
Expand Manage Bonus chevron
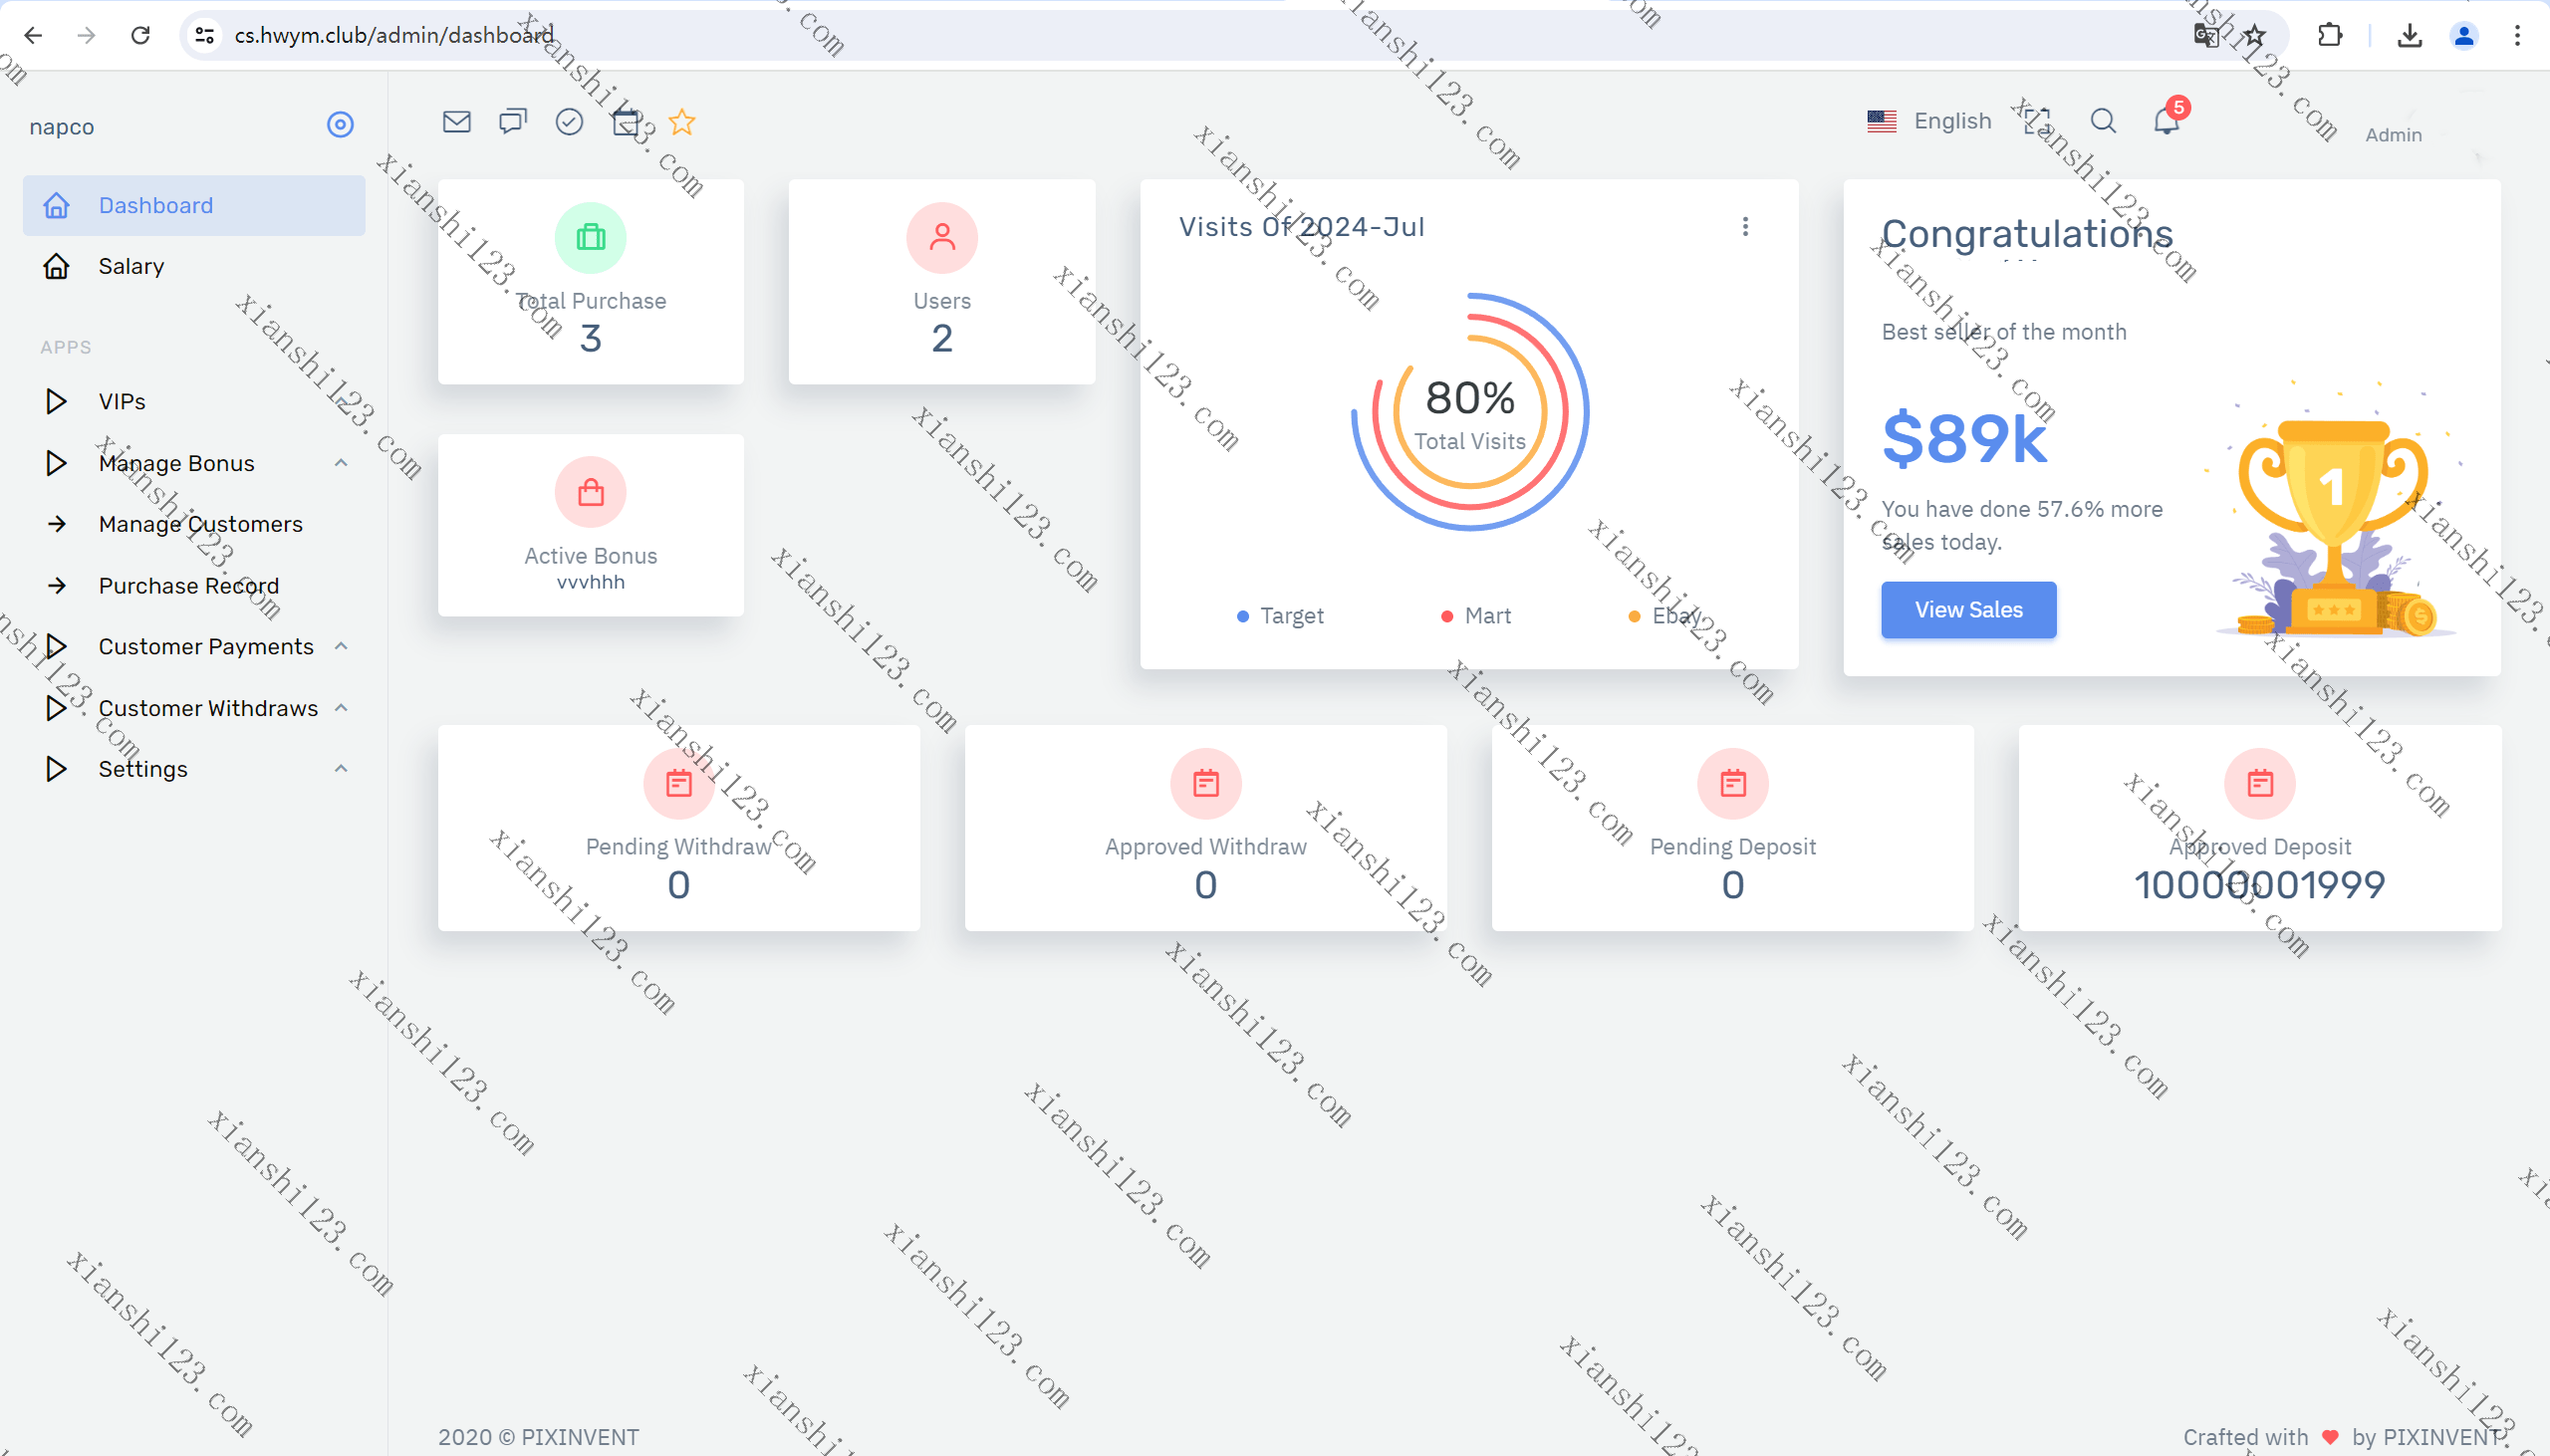(x=341, y=462)
